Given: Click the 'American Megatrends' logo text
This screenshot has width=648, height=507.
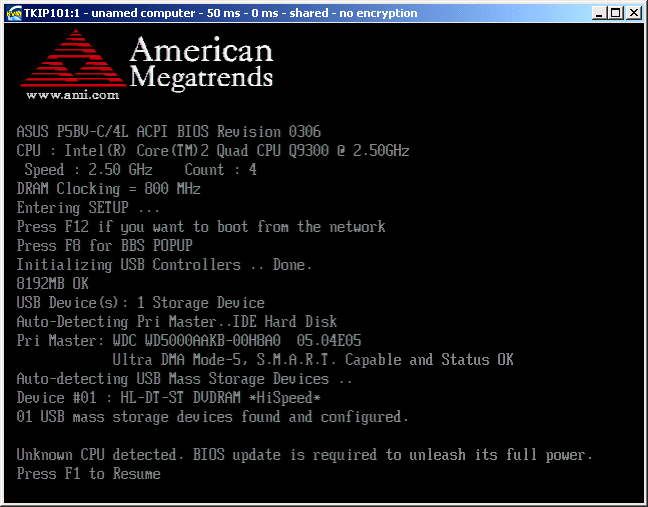Looking at the screenshot, I should pyautogui.click(x=201, y=62).
